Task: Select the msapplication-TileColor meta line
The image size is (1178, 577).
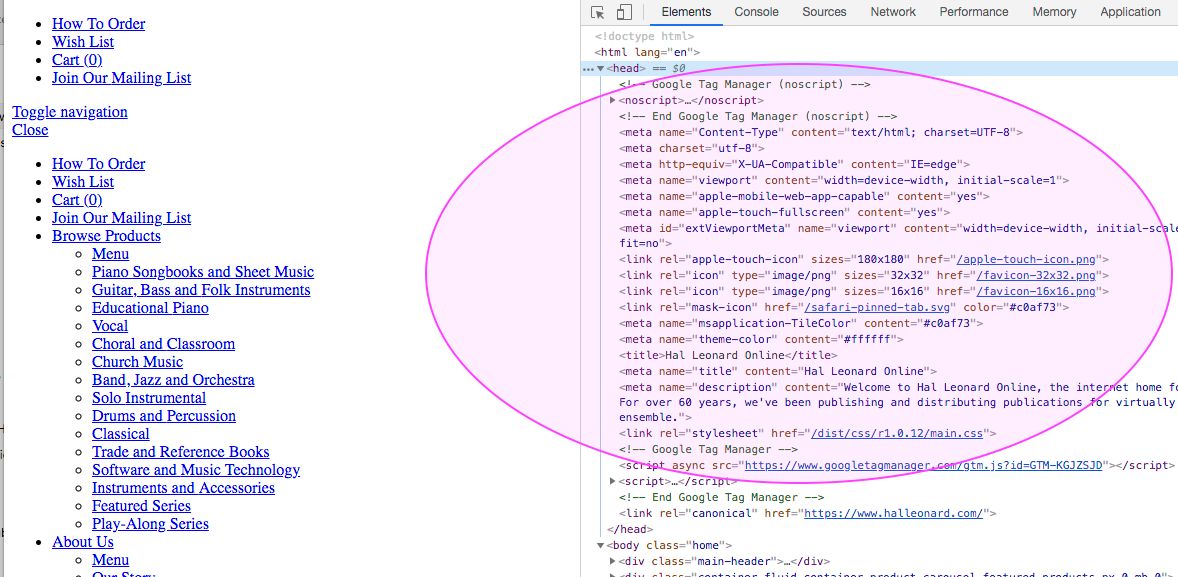Action: pos(801,324)
